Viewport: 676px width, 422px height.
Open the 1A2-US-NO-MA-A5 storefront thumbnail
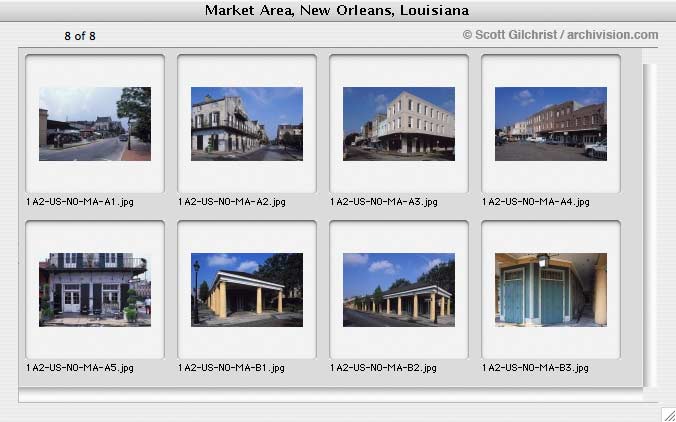click(95, 290)
